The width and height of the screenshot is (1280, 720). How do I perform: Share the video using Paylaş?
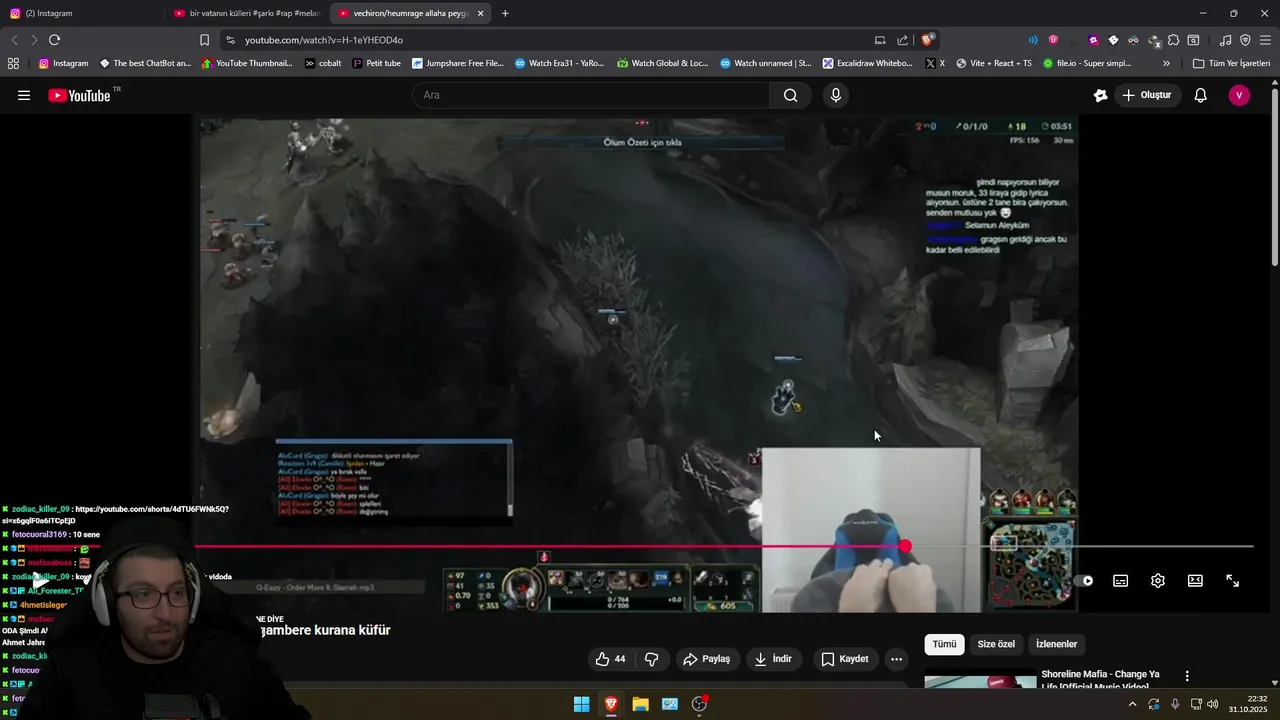coord(706,659)
